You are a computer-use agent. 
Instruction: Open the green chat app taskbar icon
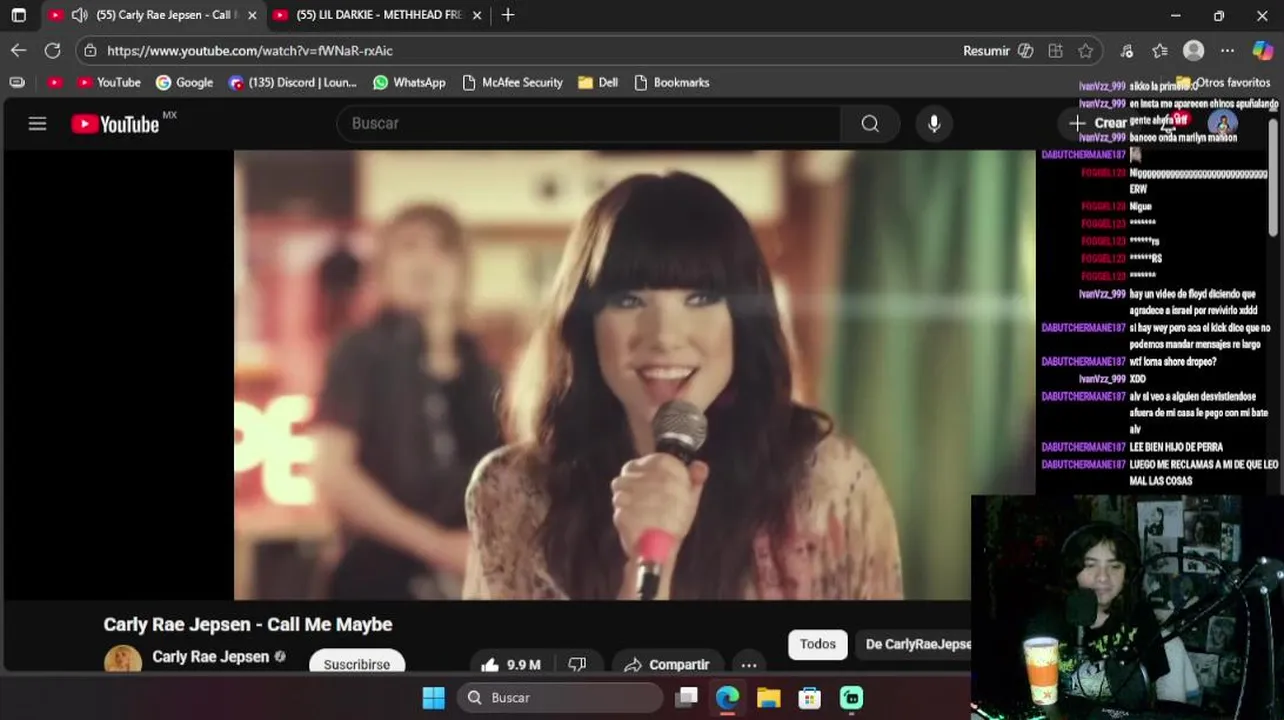[851, 697]
